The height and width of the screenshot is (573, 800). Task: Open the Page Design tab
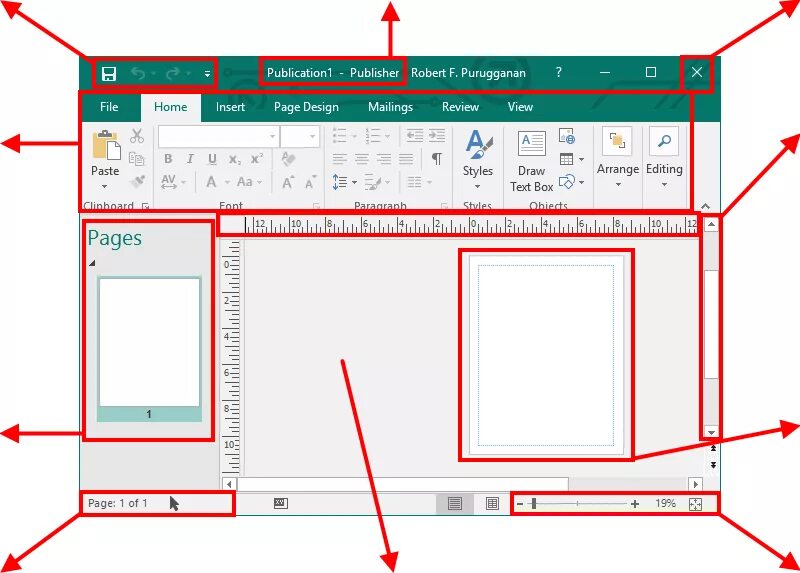point(306,107)
